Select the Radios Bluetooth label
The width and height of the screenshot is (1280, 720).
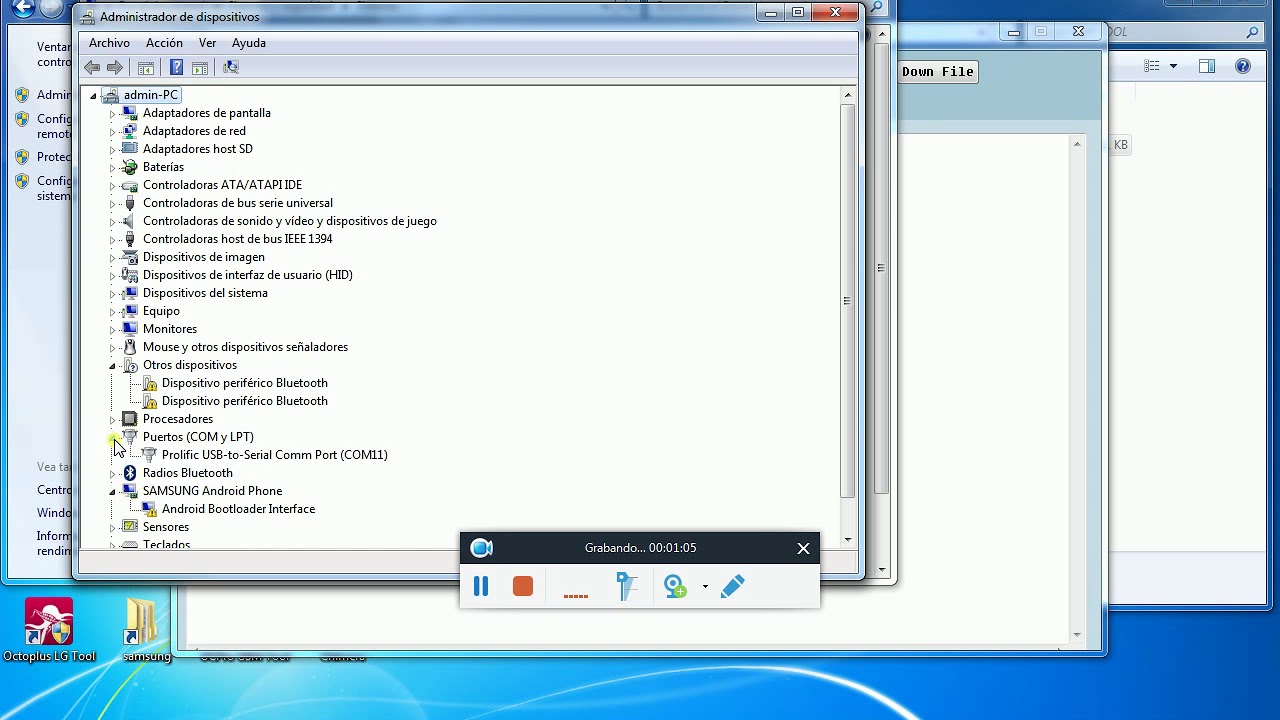tap(188, 473)
